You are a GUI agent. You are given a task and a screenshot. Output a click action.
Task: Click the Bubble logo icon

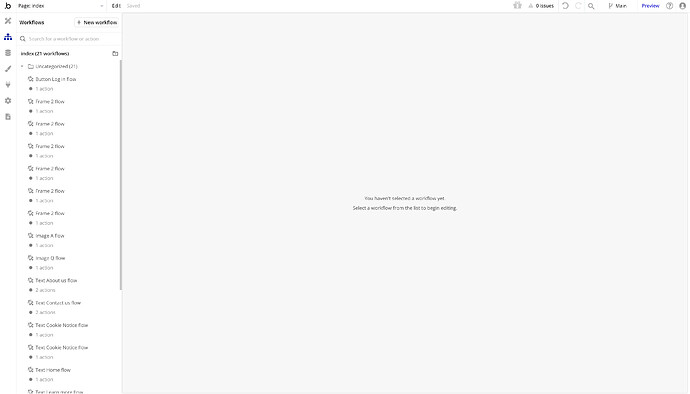coord(8,6)
